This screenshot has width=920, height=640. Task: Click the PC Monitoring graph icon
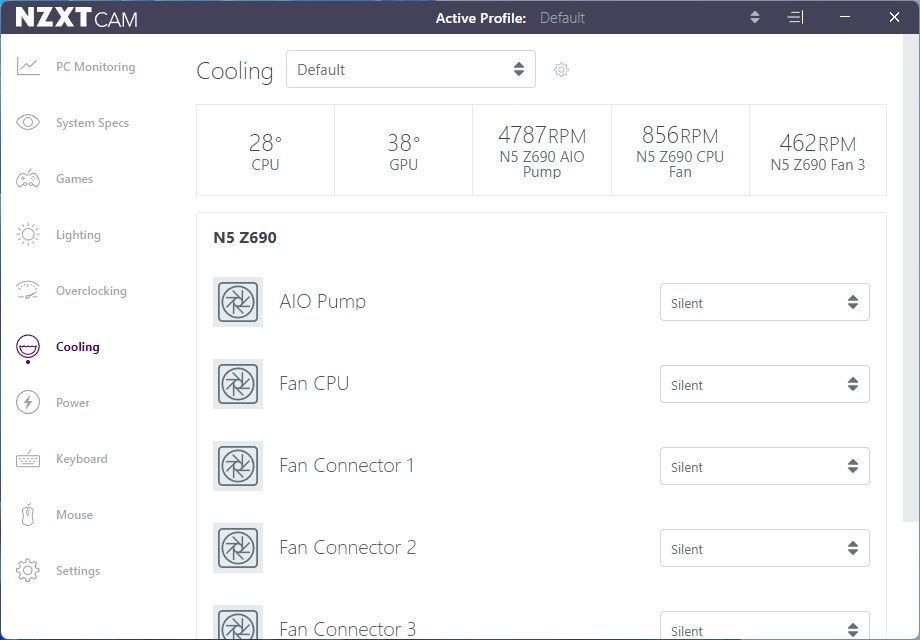click(28, 67)
